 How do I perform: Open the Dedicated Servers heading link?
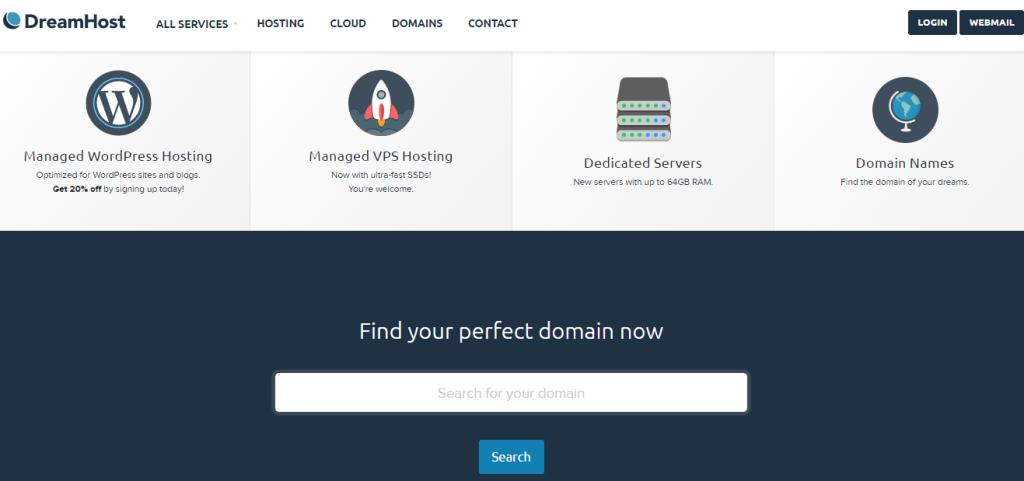[643, 163]
